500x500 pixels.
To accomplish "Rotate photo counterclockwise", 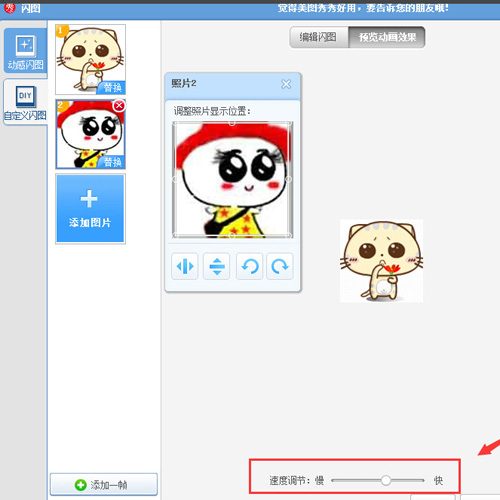I will pos(249,266).
